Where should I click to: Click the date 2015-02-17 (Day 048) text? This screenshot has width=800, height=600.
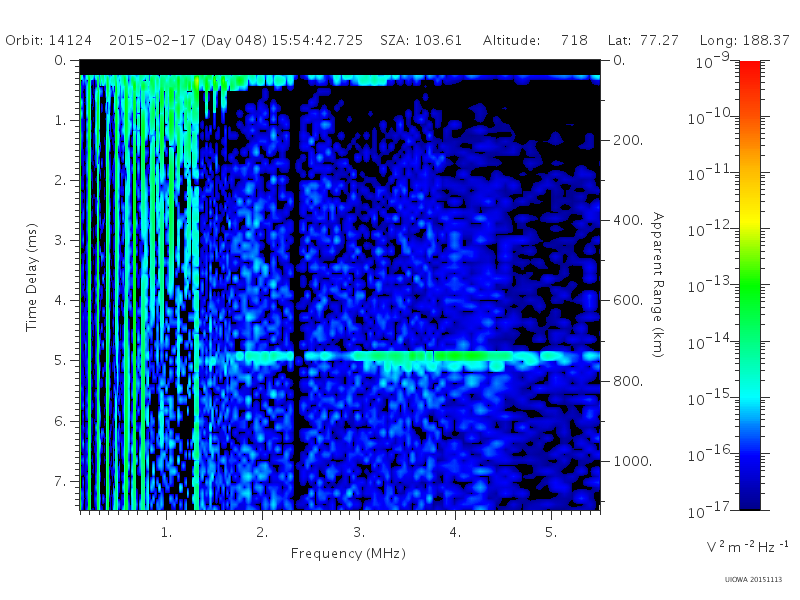[188, 41]
